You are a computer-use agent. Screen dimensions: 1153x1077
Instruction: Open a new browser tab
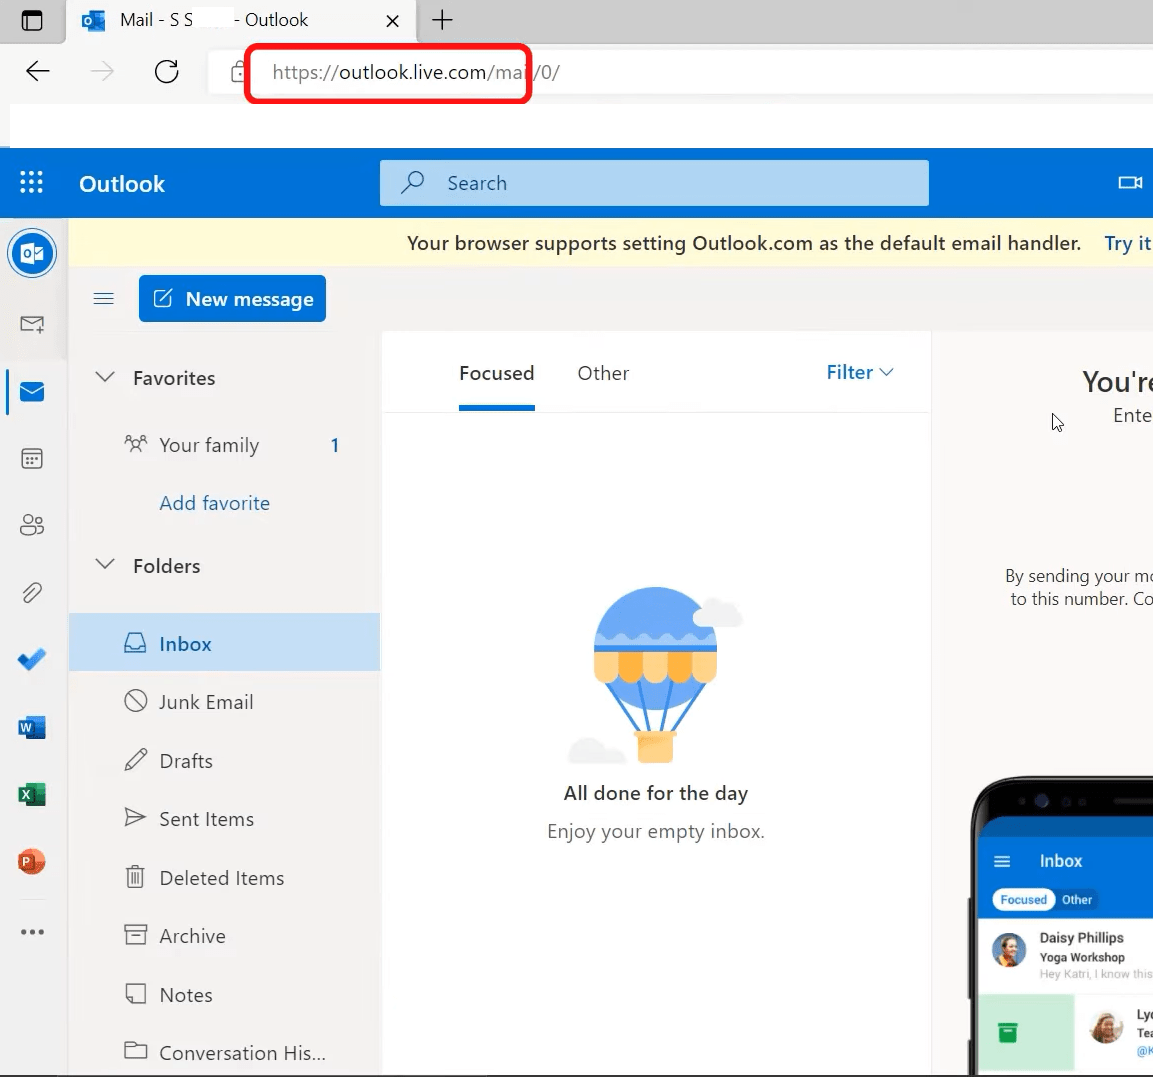pos(442,20)
